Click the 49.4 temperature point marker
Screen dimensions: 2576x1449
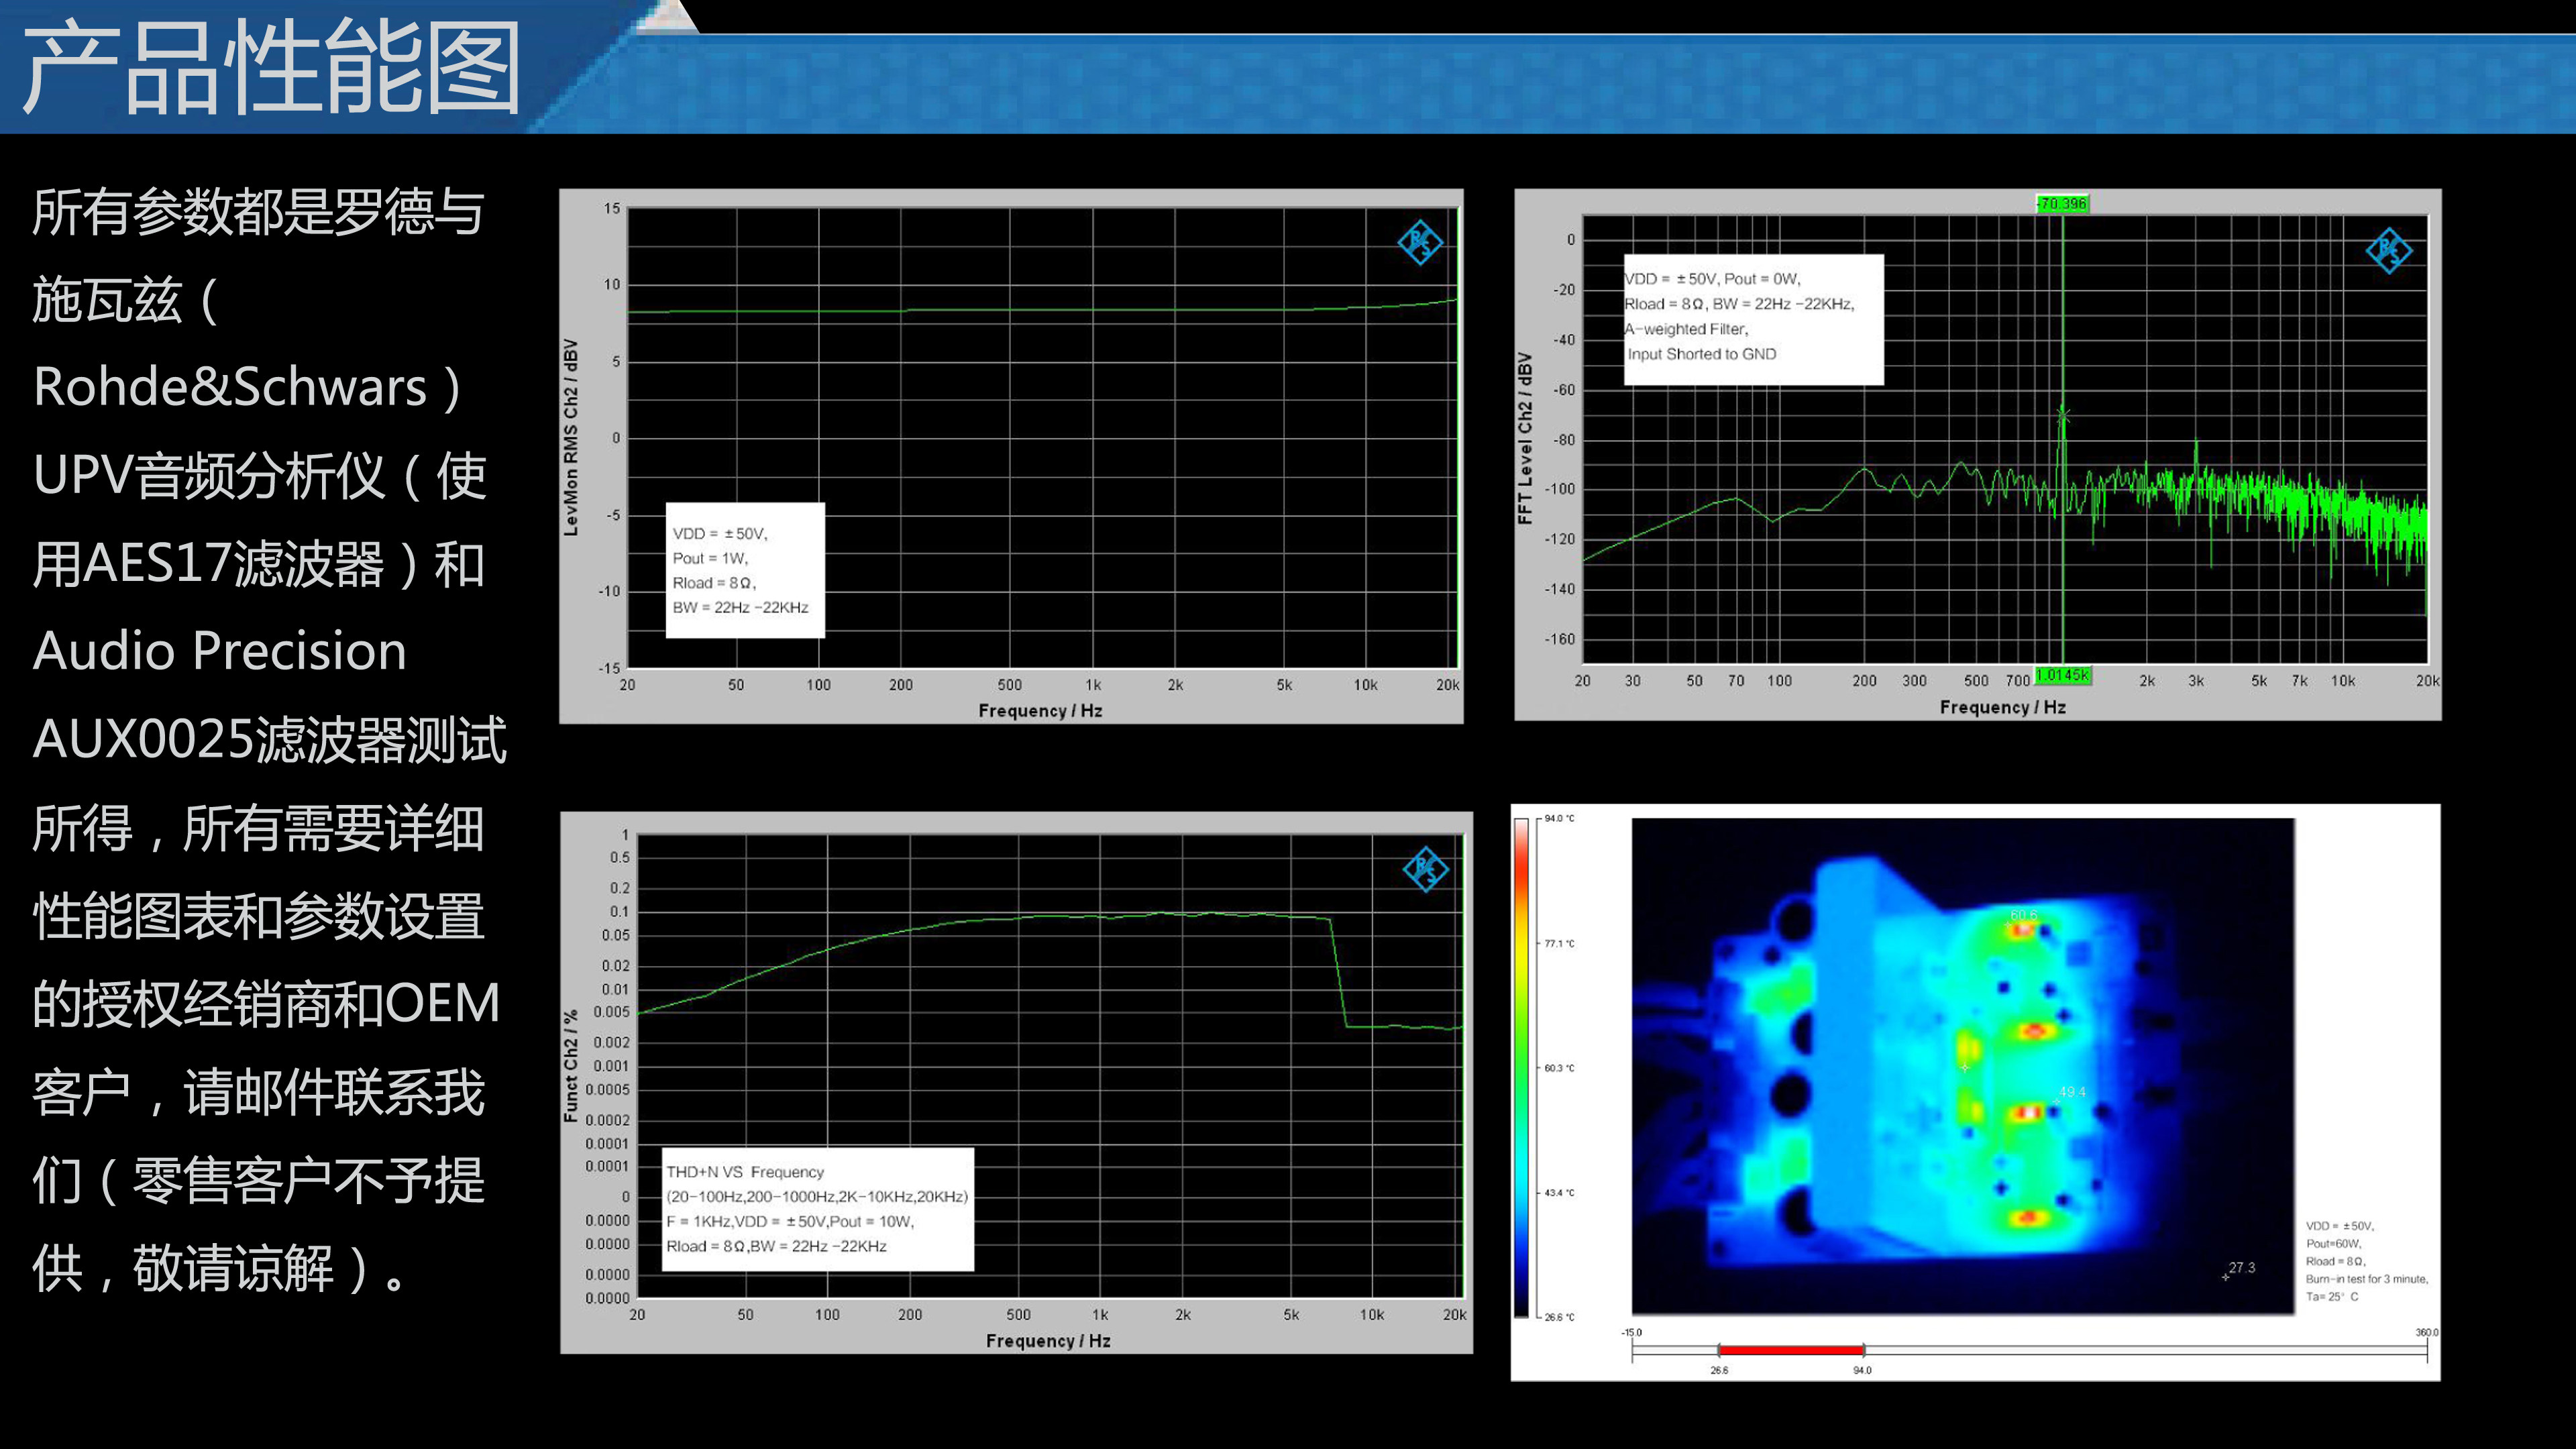click(x=2057, y=1100)
